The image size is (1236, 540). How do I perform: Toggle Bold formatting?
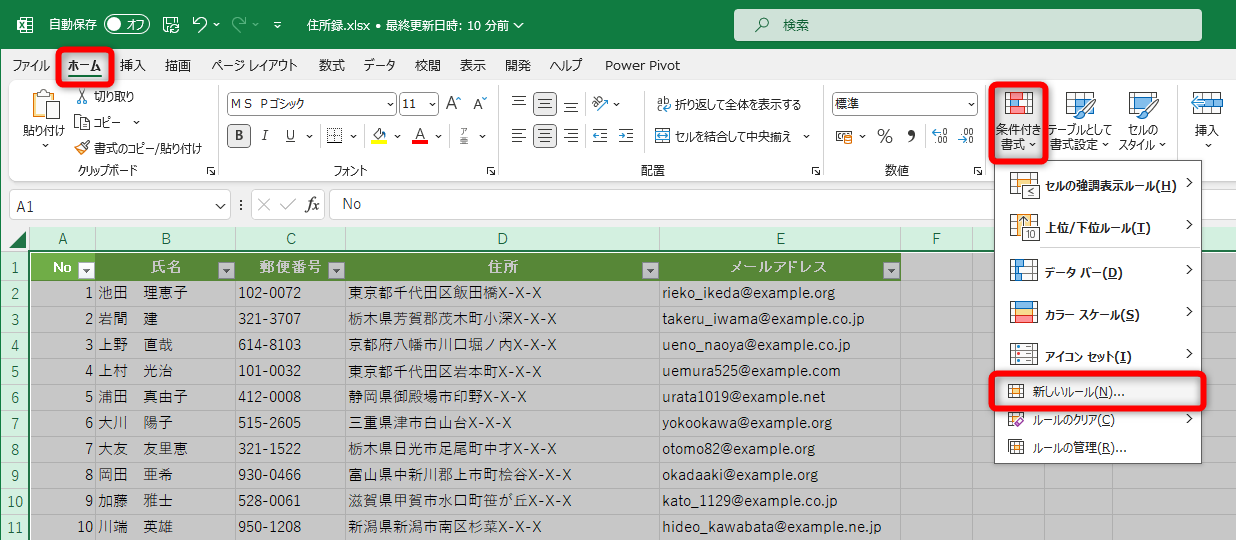tap(238, 136)
